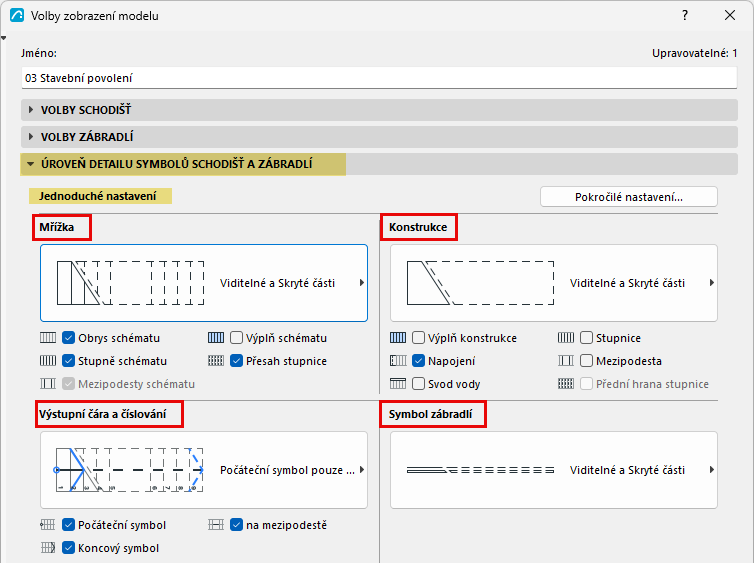Click the Jméno field with 03 Stavební povolení
Viewport: 754px width, 563px height.
coord(379,78)
